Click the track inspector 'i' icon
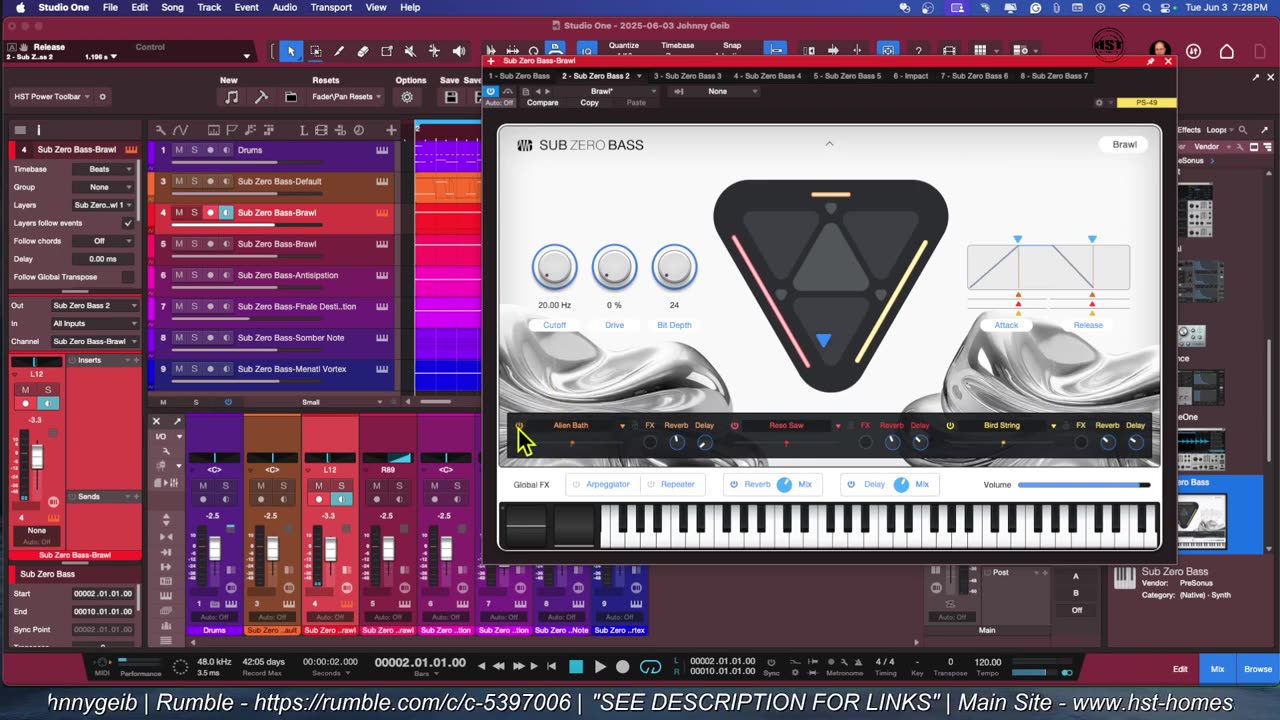This screenshot has width=1280, height=720. point(39,129)
